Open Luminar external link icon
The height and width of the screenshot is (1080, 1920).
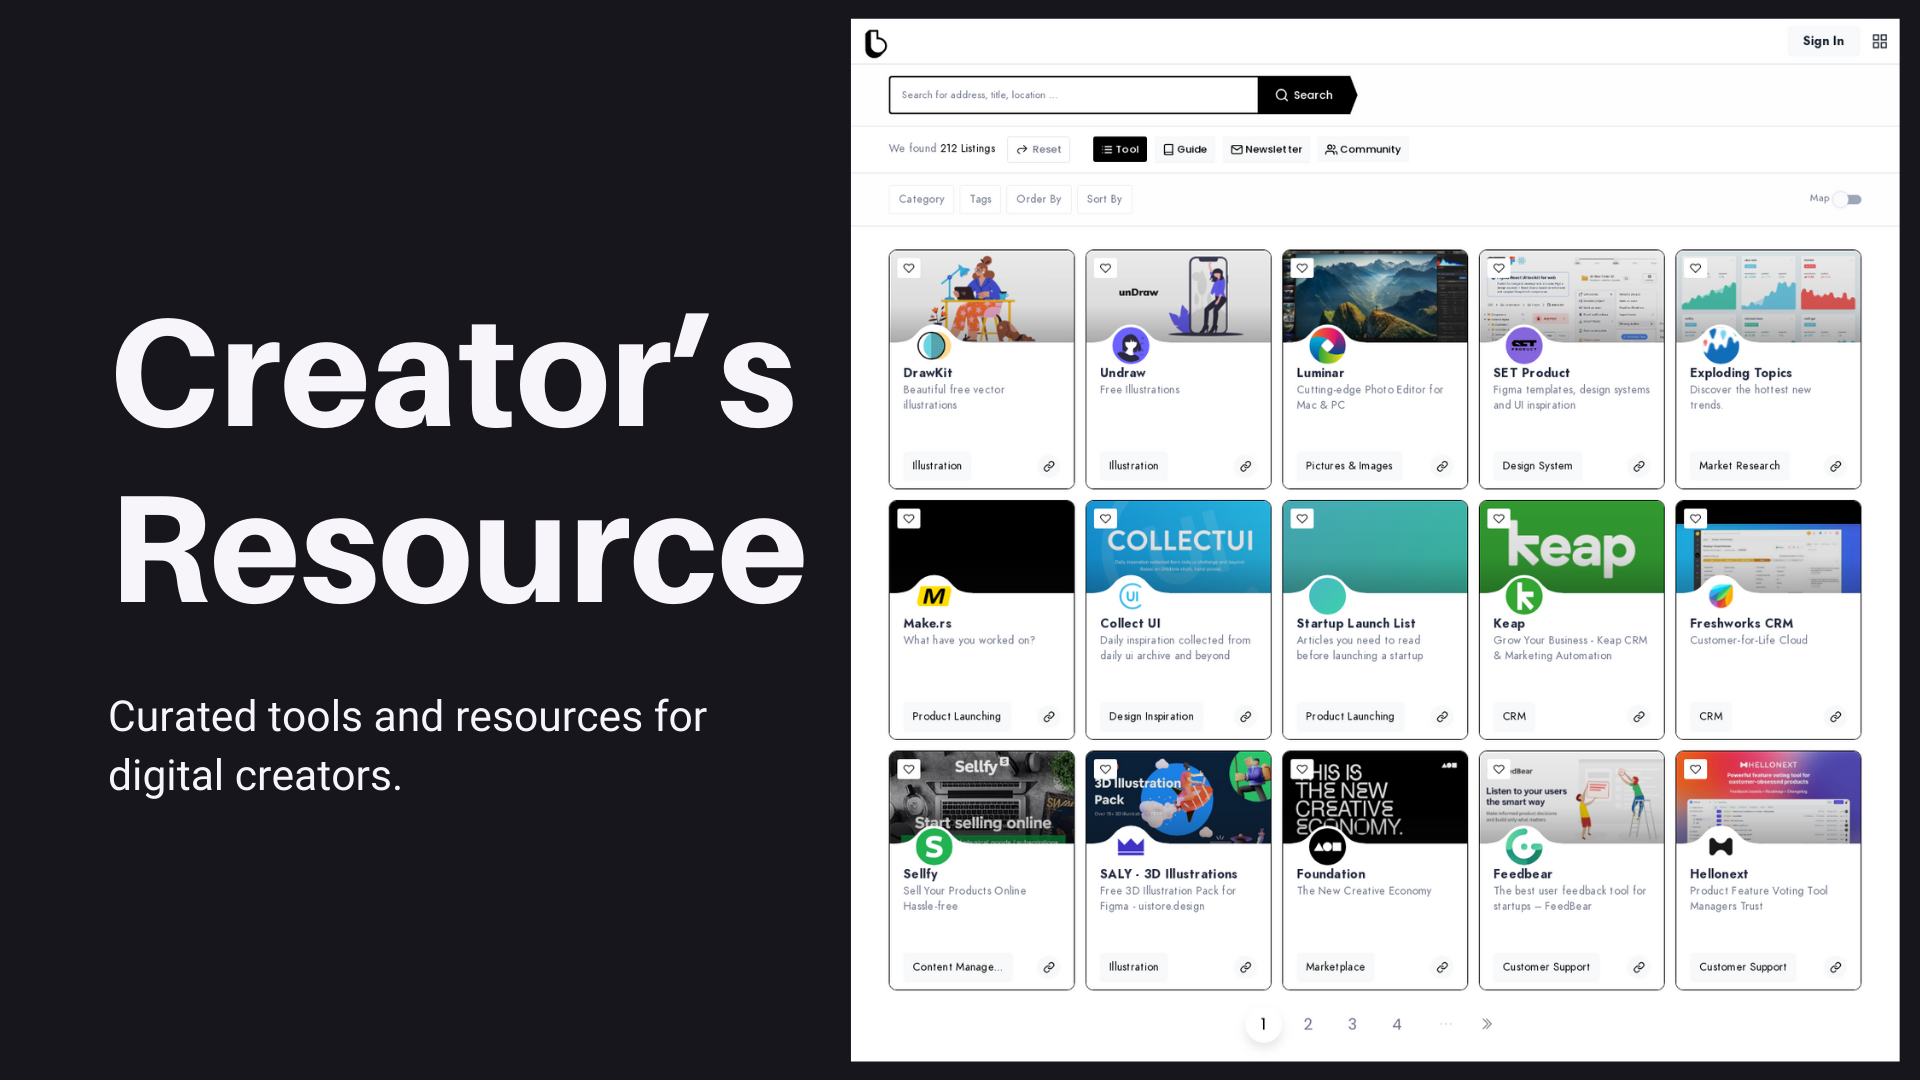point(1442,466)
